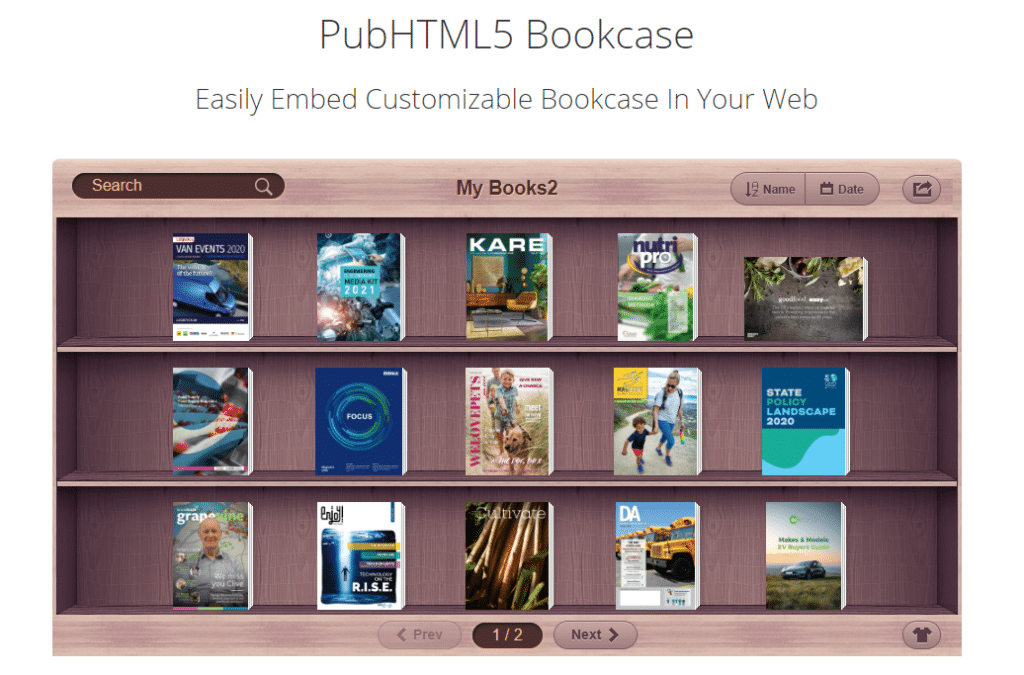The image size is (1024, 675).
Task: Click the magnifier icon in search box
Action: tap(263, 187)
